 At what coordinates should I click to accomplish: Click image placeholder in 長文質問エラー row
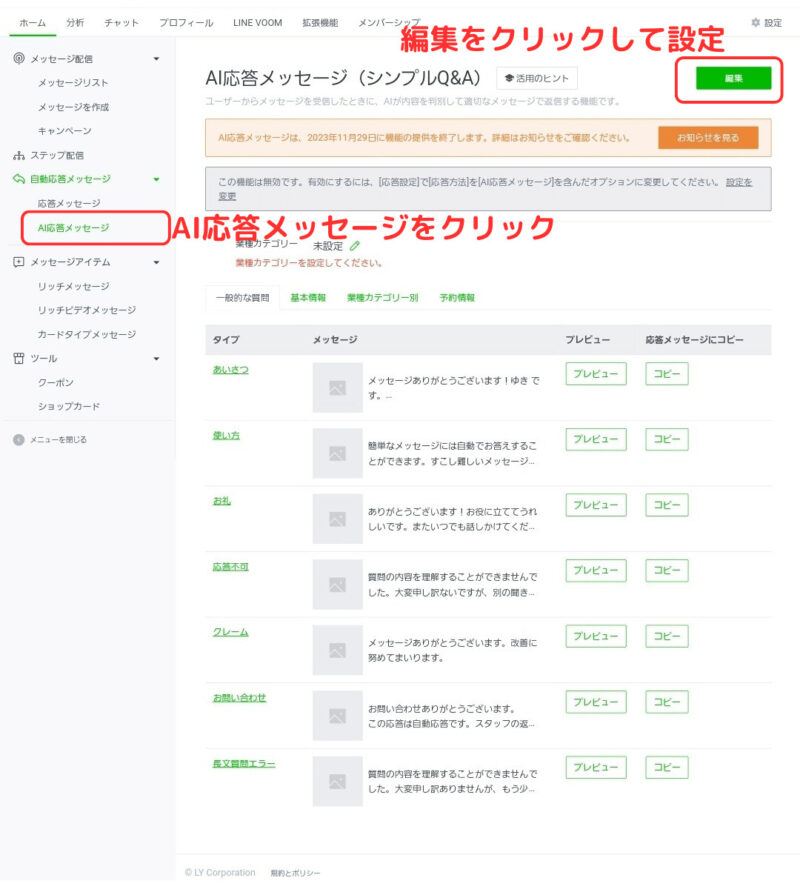click(x=337, y=782)
